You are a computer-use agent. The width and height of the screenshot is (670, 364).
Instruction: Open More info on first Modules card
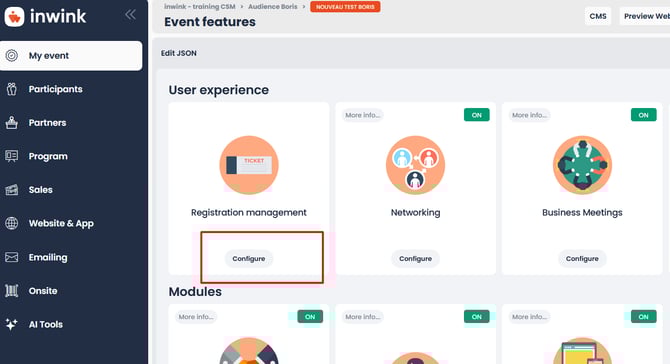(x=196, y=317)
